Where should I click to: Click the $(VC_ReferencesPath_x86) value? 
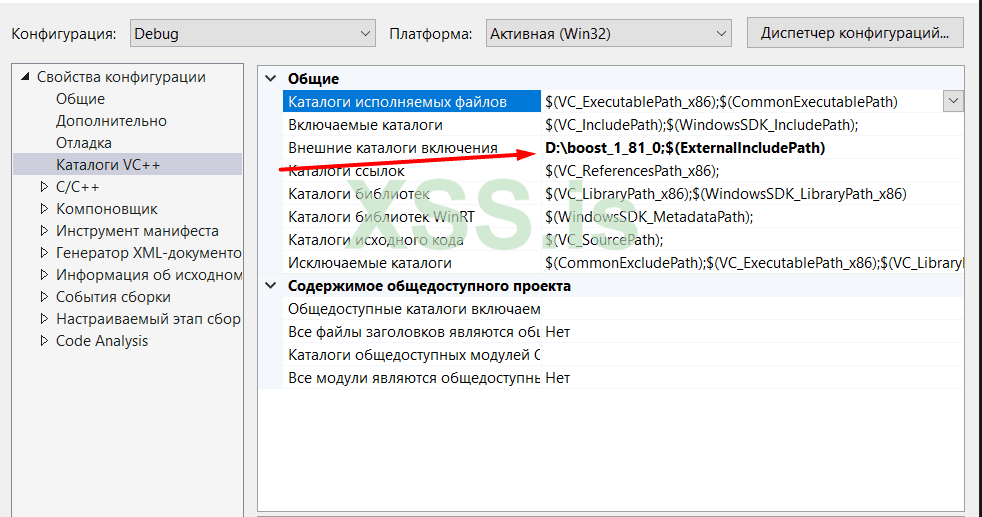753,171
